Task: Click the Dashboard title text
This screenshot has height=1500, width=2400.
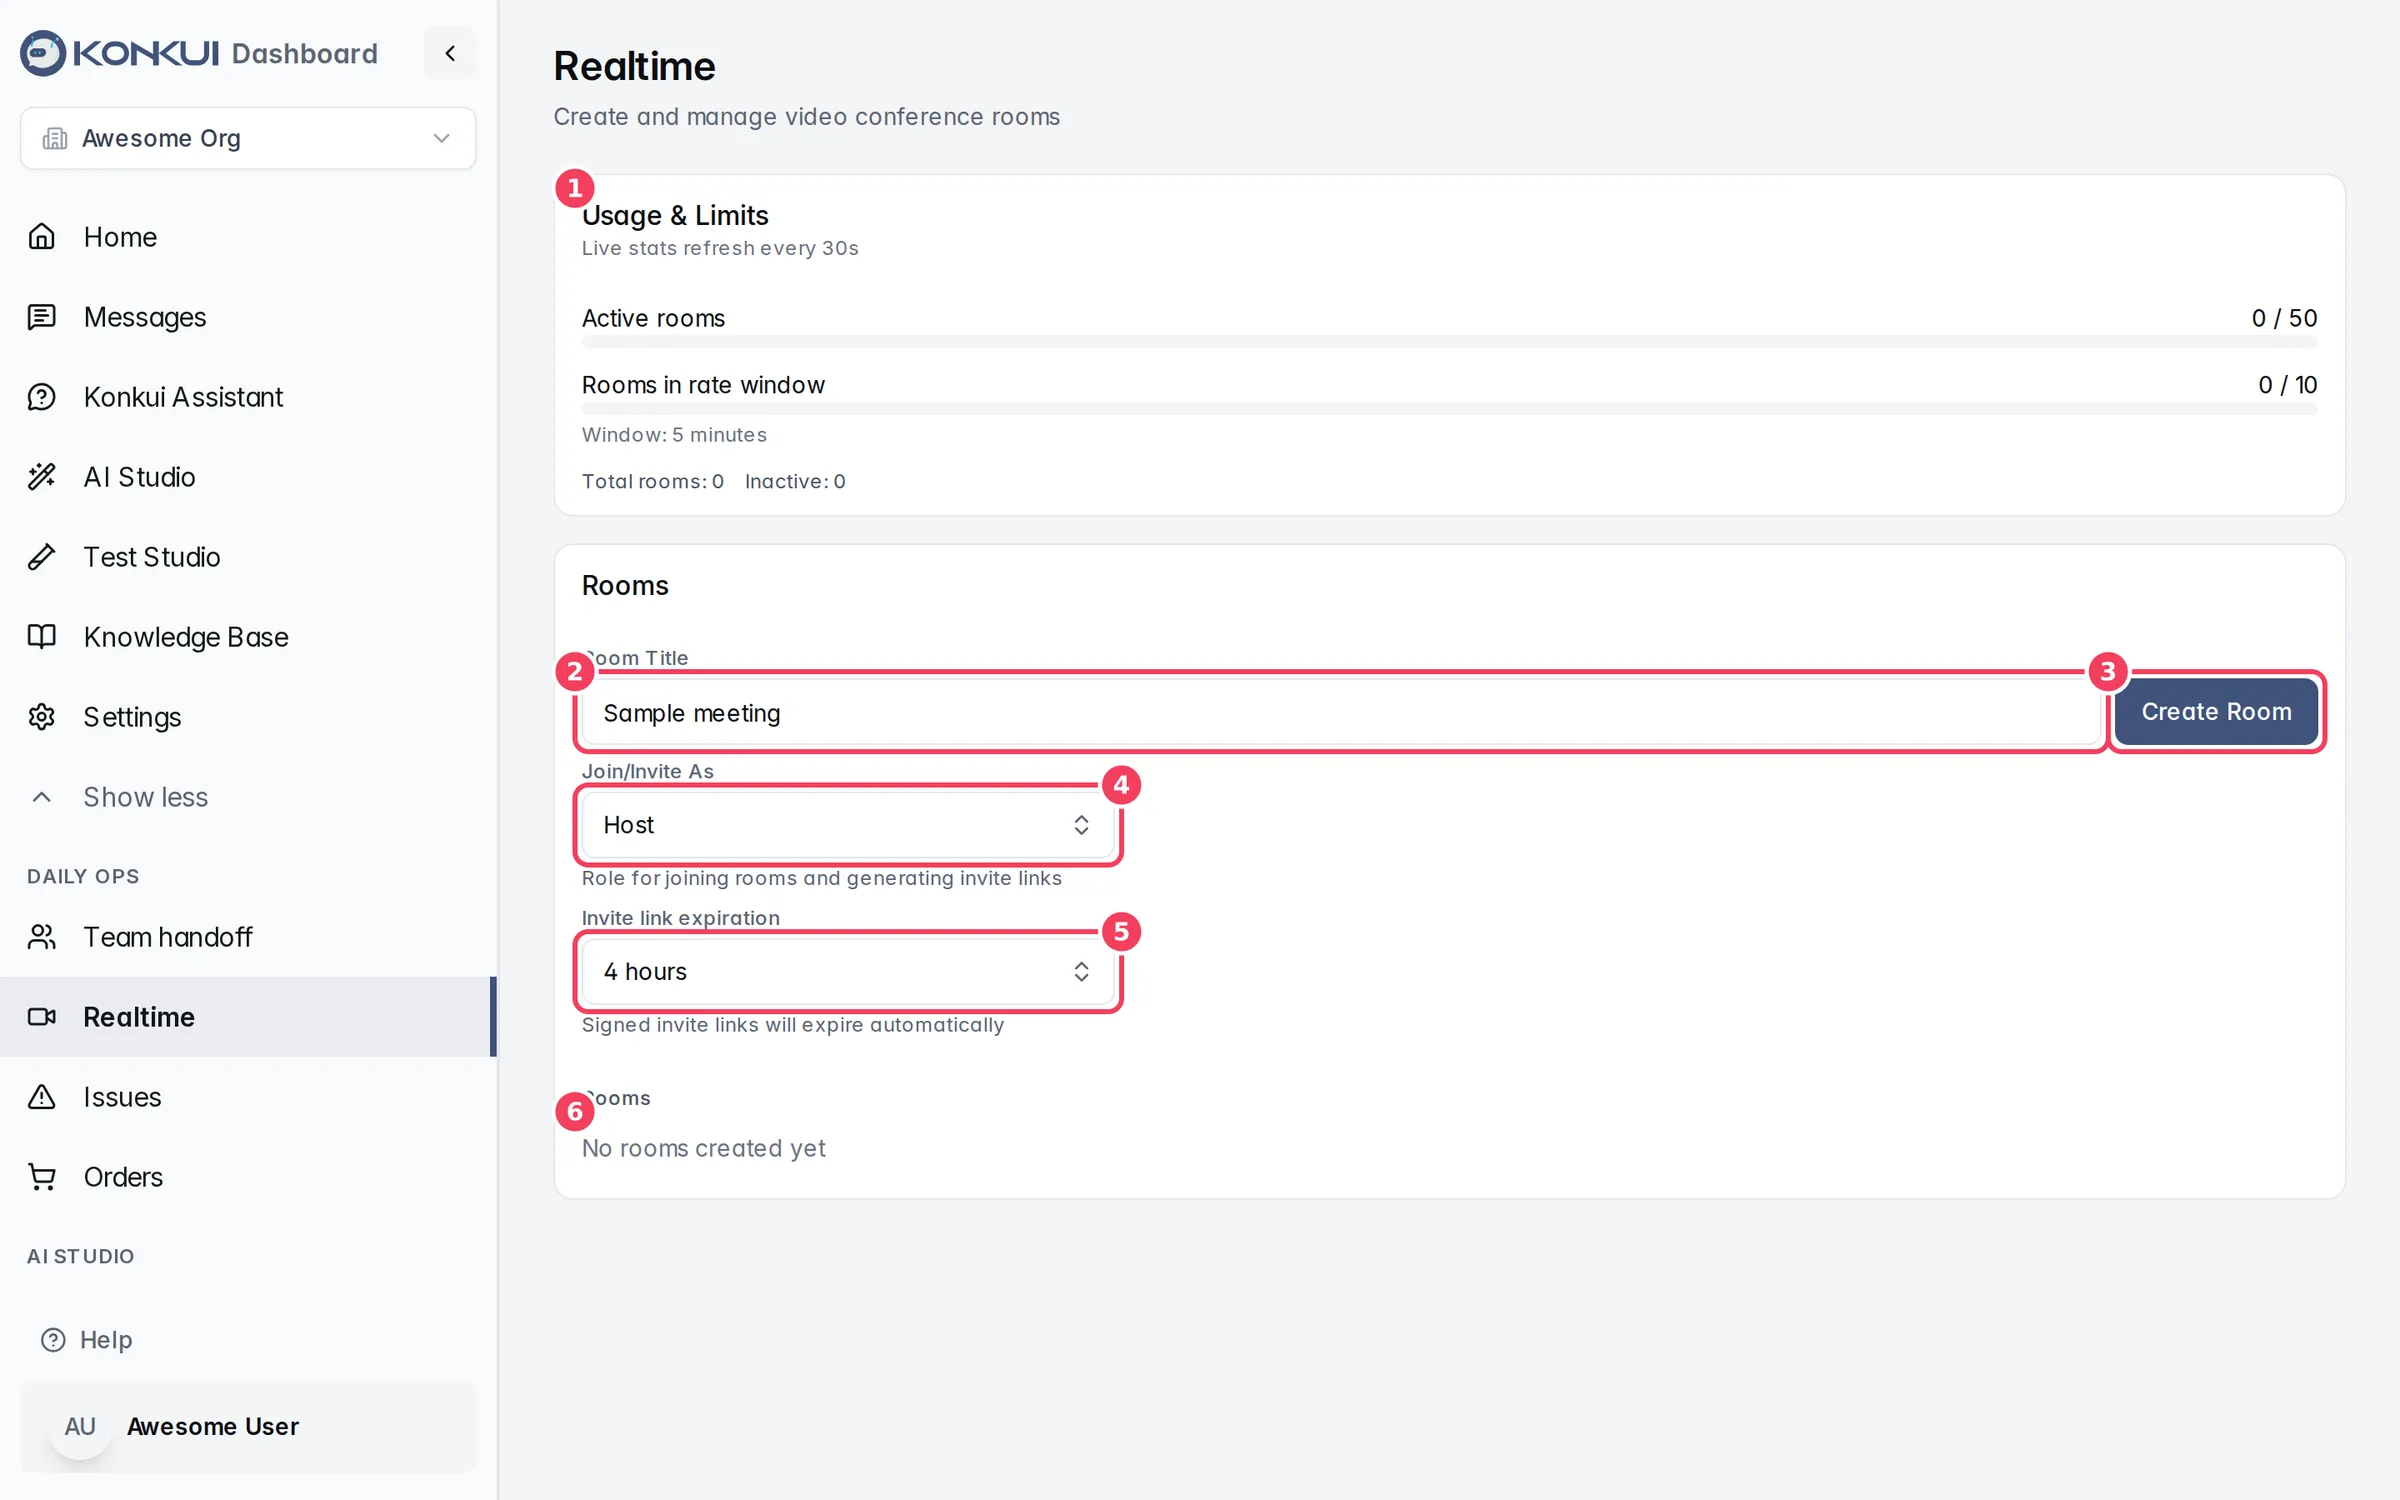Action: [305, 53]
